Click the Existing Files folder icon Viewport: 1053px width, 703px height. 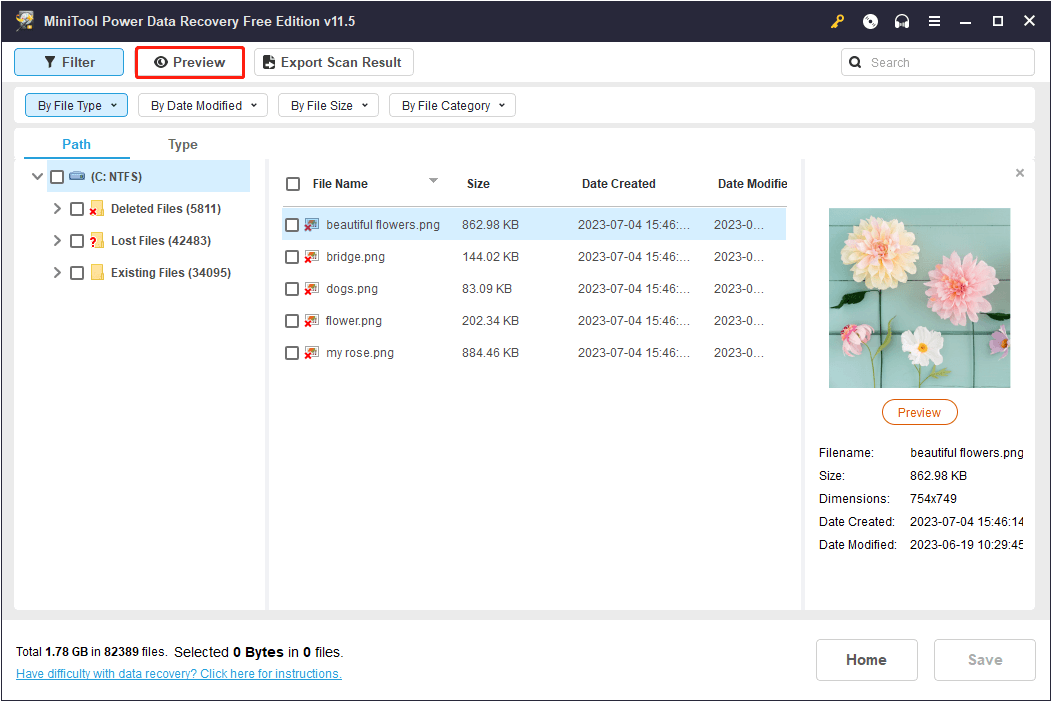point(97,273)
